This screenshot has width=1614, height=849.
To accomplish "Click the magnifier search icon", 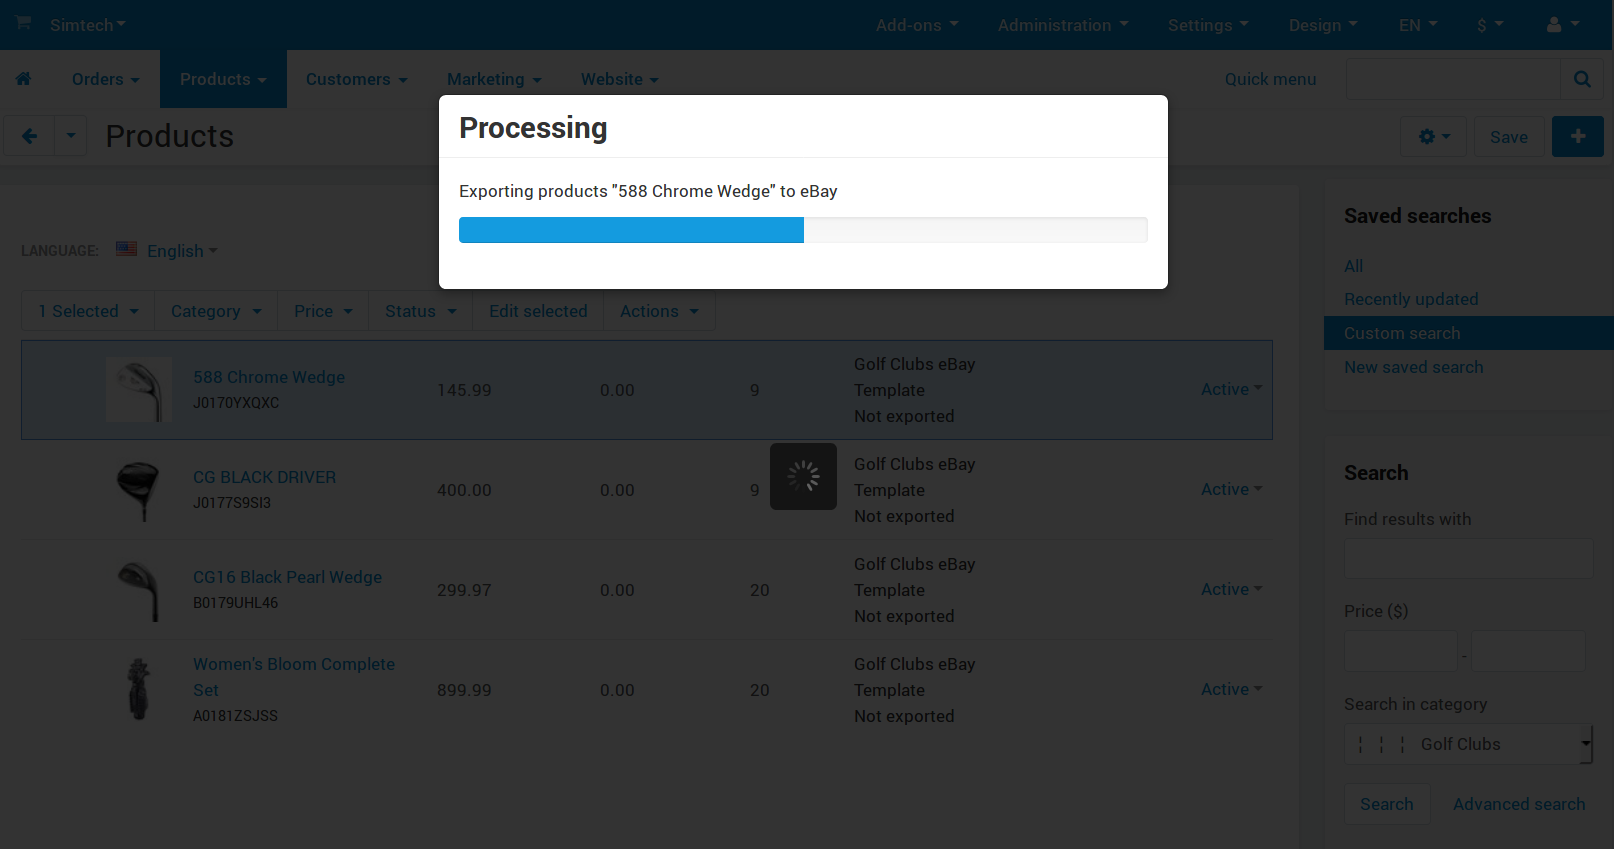I will click(x=1582, y=79).
